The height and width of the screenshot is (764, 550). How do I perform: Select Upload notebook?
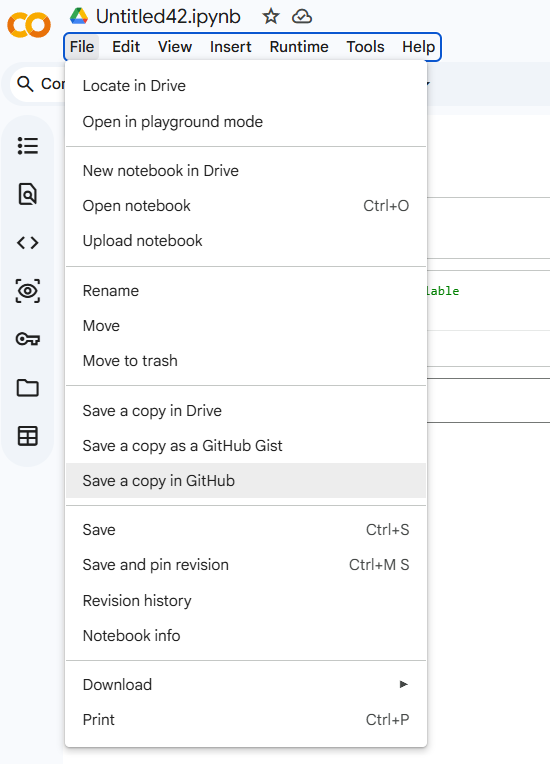(246, 241)
